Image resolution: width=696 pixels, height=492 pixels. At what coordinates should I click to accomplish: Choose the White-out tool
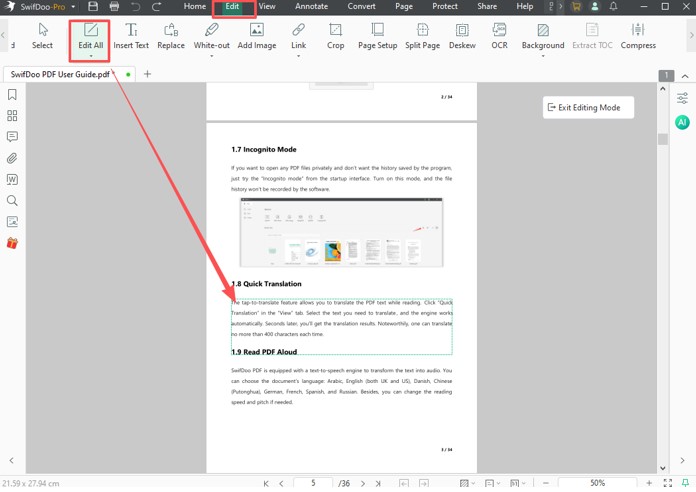pos(211,37)
